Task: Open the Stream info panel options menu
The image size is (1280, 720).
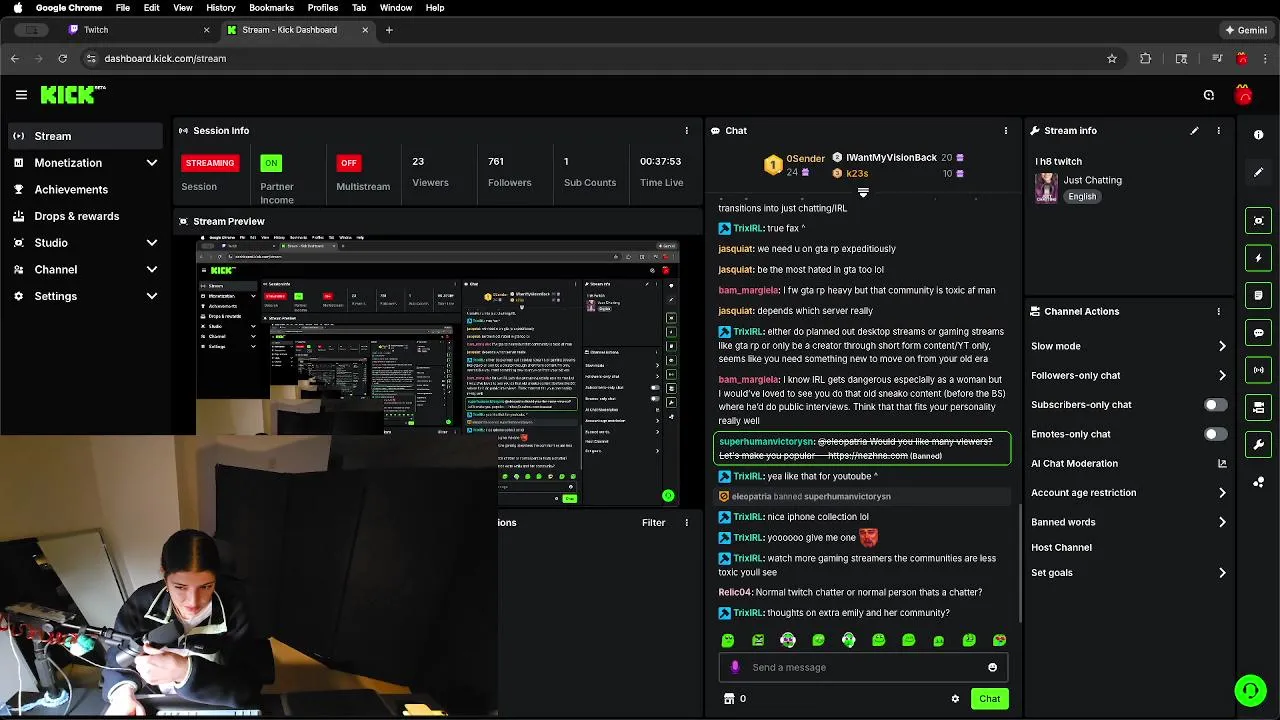Action: click(x=1218, y=131)
